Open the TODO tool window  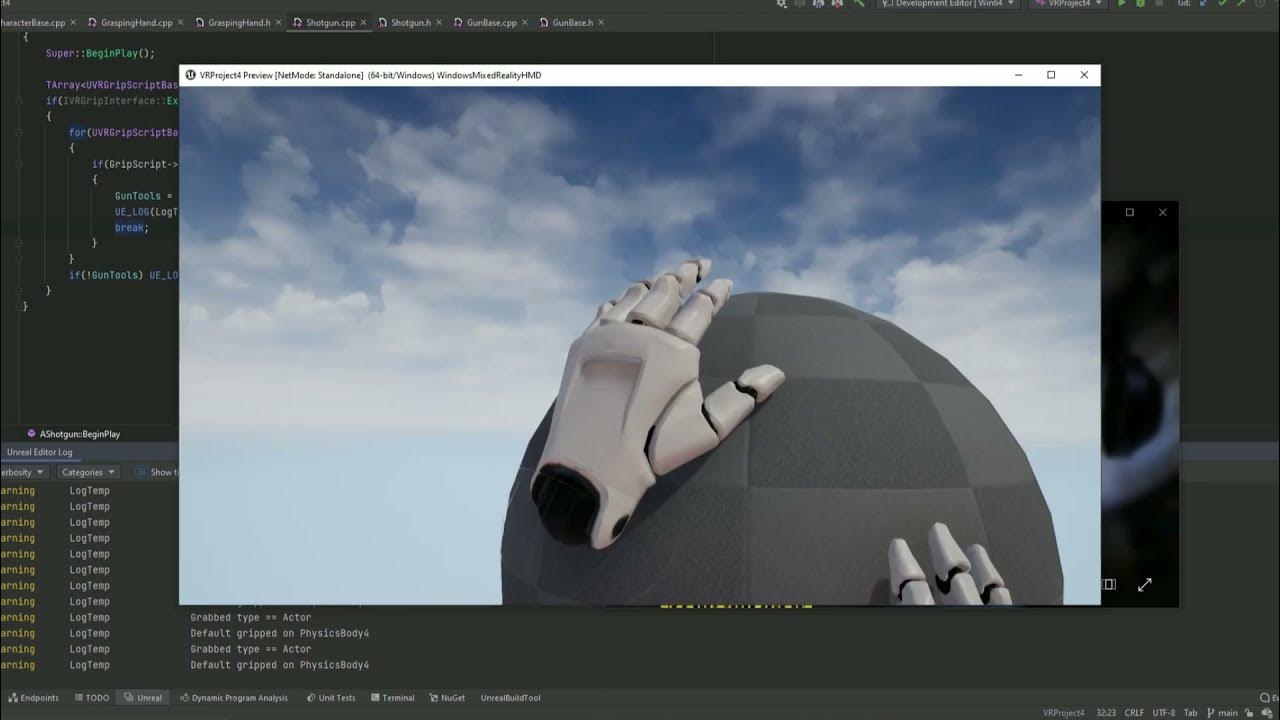point(90,698)
